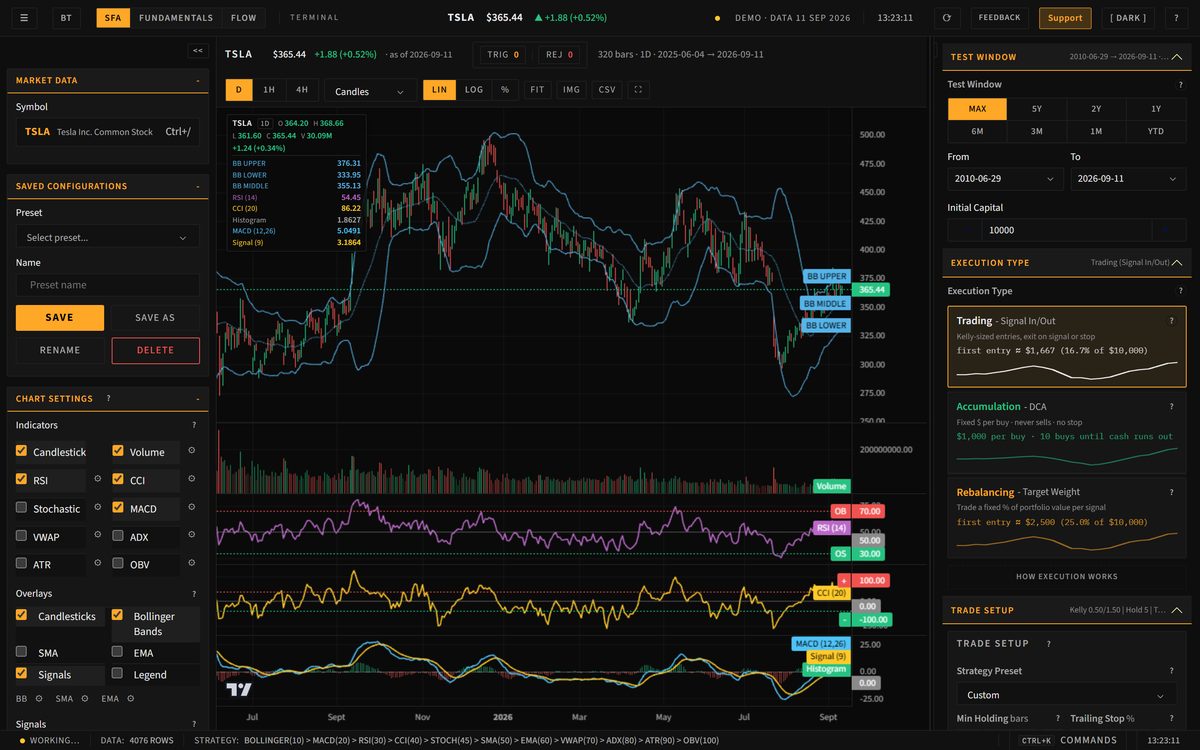
Task: Open the Select preset dropdown
Action: [x=107, y=237]
